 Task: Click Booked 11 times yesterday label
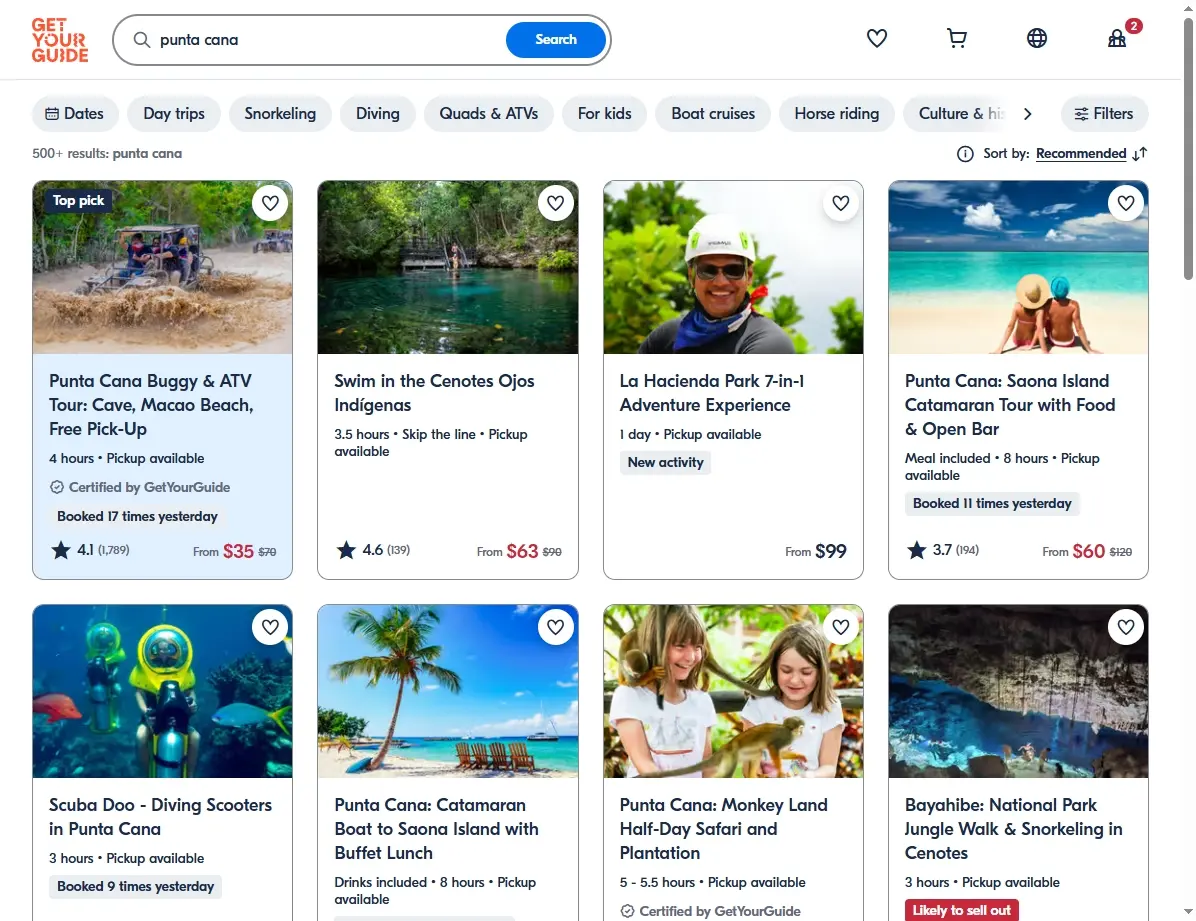tap(992, 504)
